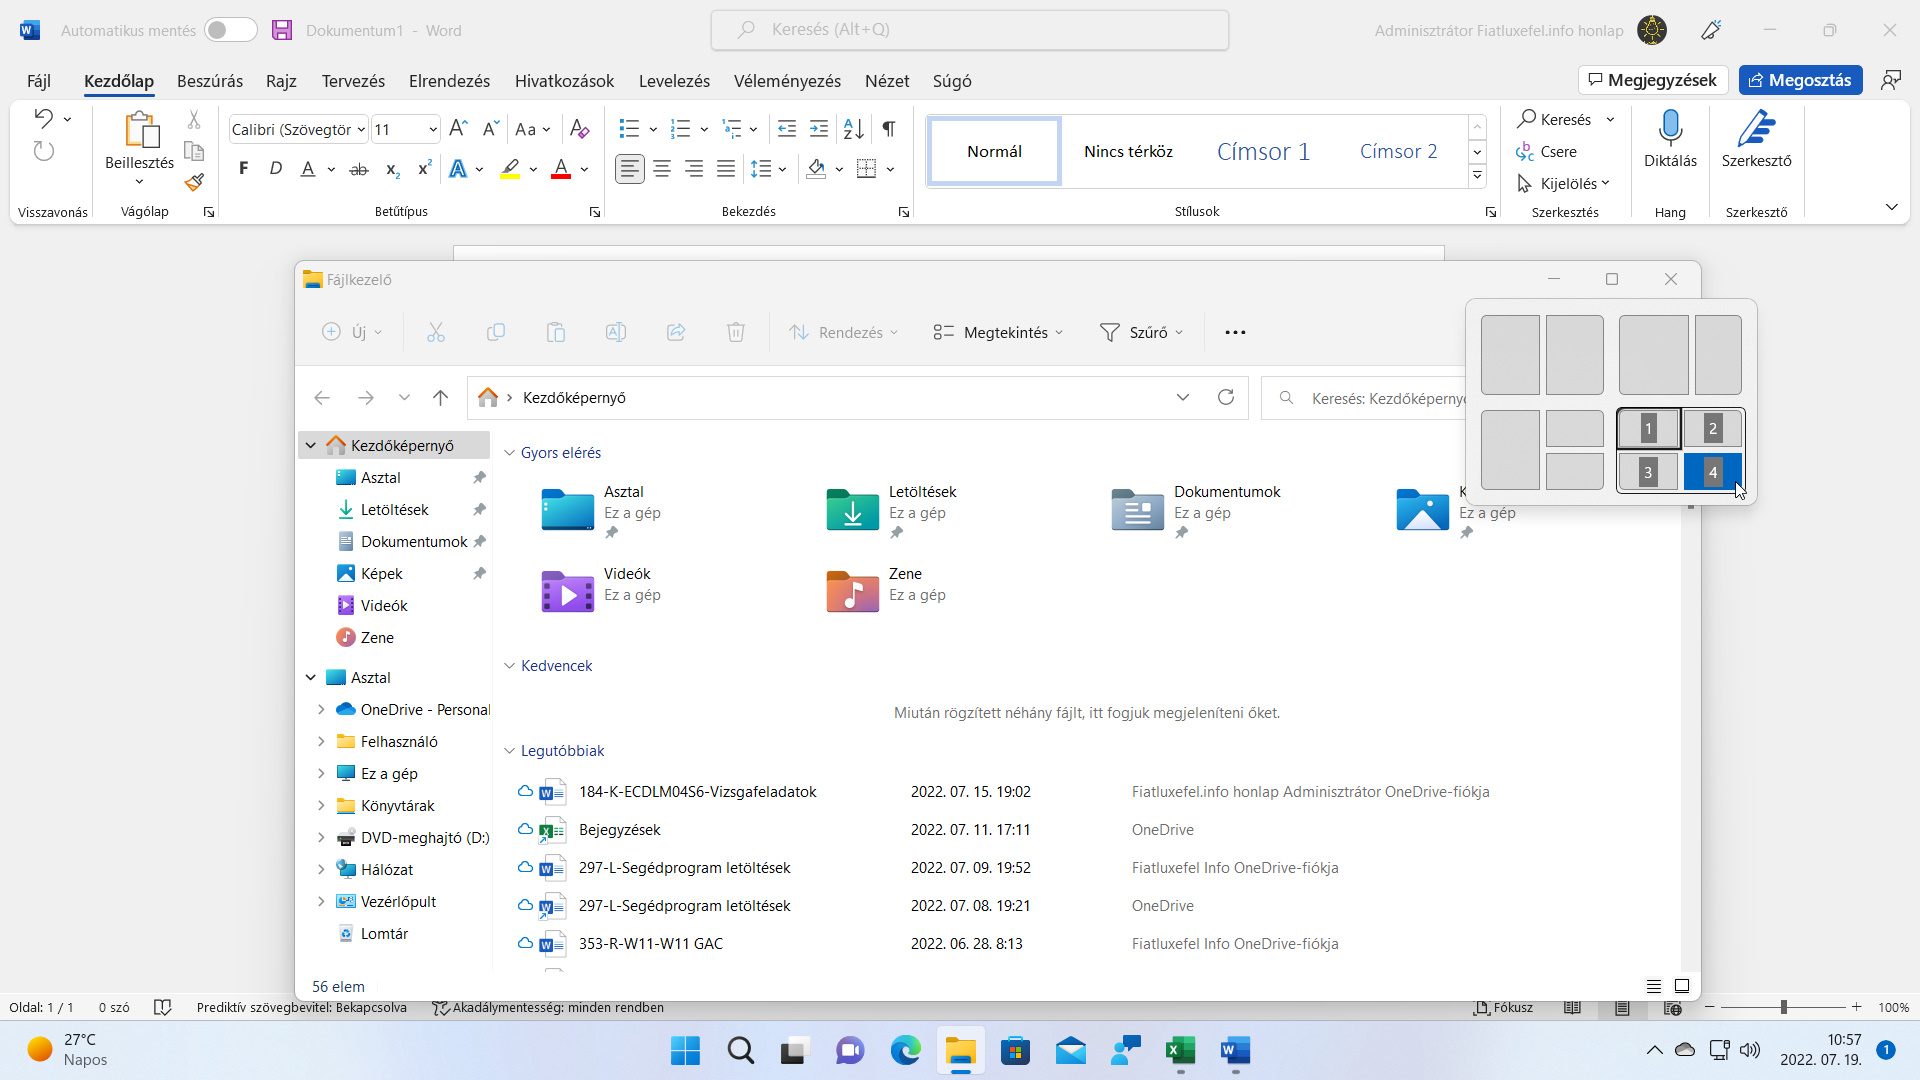Click the delete trash icon in Fájlkezelő
Image resolution: width=1920 pixels, height=1080 pixels.
(x=736, y=332)
